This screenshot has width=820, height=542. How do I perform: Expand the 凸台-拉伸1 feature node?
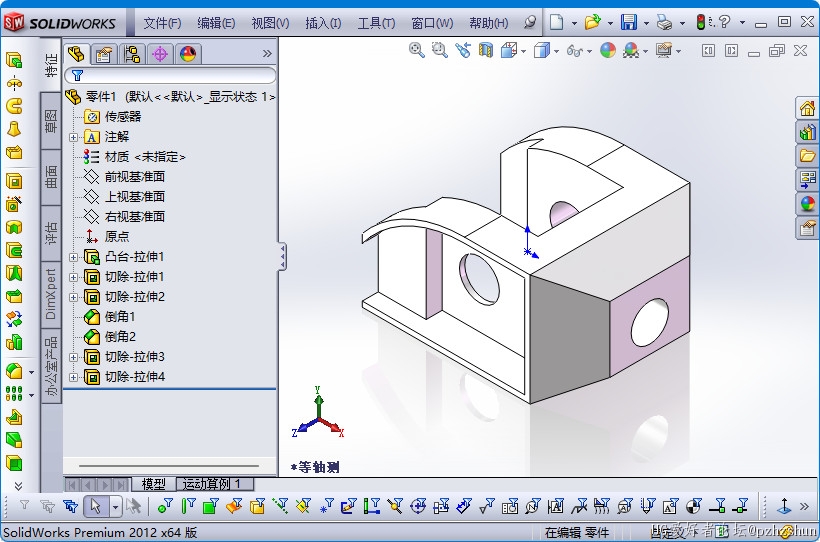(73, 257)
